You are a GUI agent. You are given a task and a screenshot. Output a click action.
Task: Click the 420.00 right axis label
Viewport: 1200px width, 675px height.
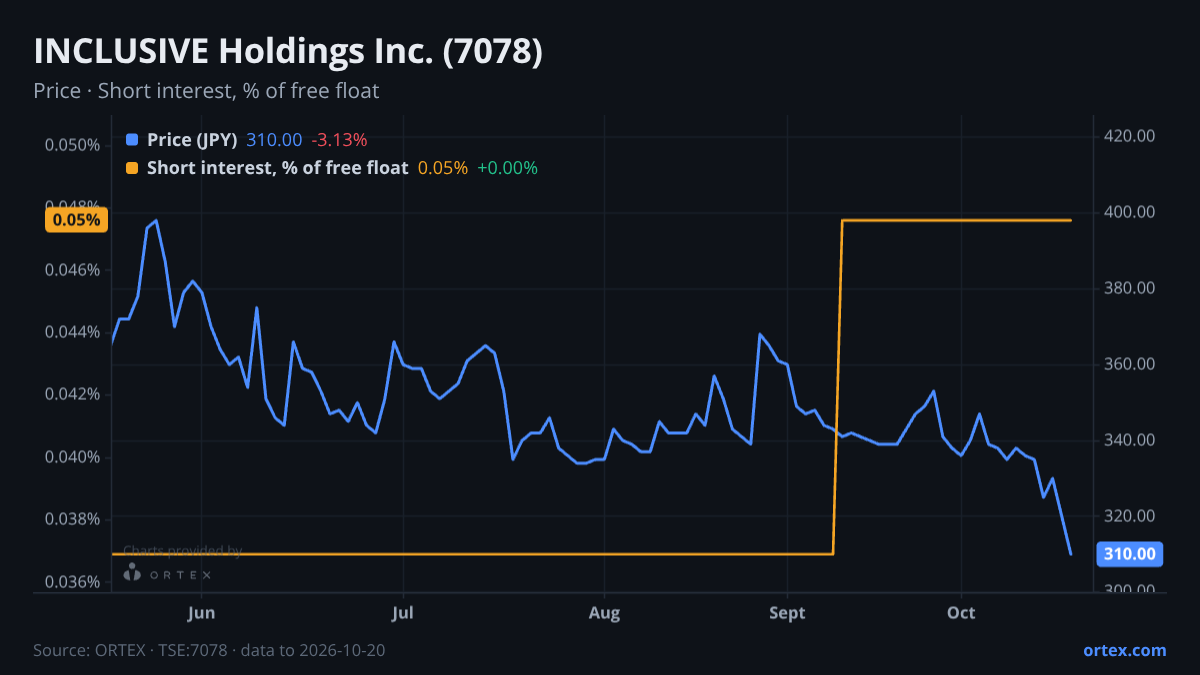pyautogui.click(x=1131, y=136)
